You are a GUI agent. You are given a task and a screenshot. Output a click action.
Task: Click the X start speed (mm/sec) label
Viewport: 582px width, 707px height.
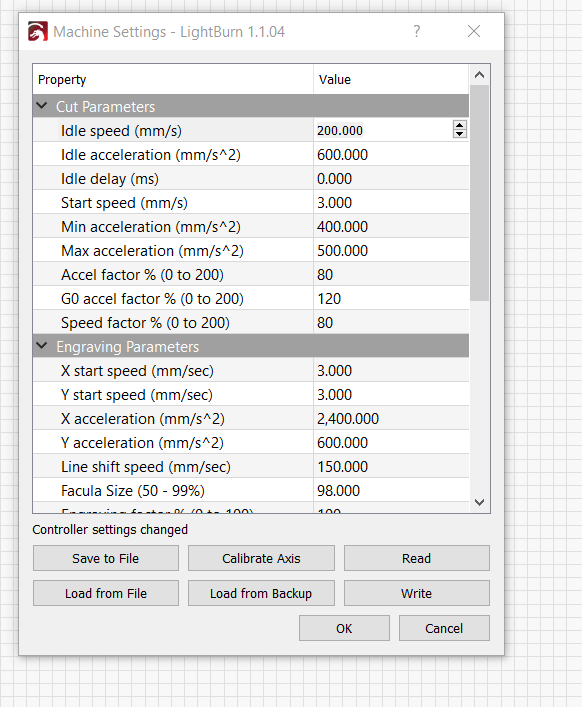137,371
